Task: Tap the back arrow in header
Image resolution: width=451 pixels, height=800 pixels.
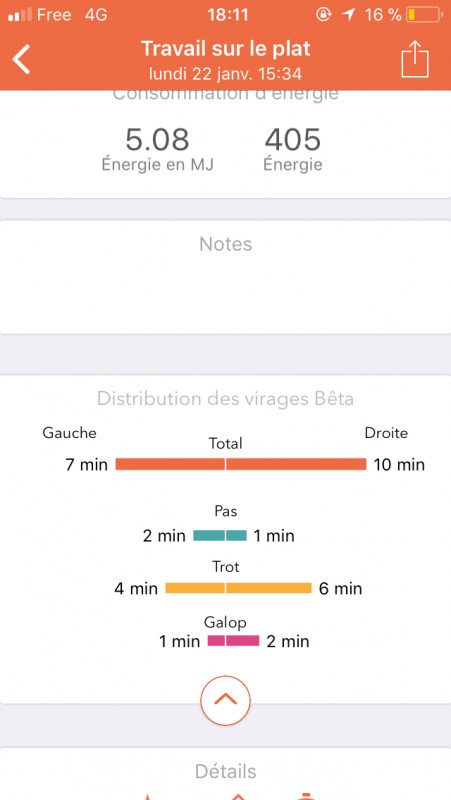Action: [x=22, y=59]
